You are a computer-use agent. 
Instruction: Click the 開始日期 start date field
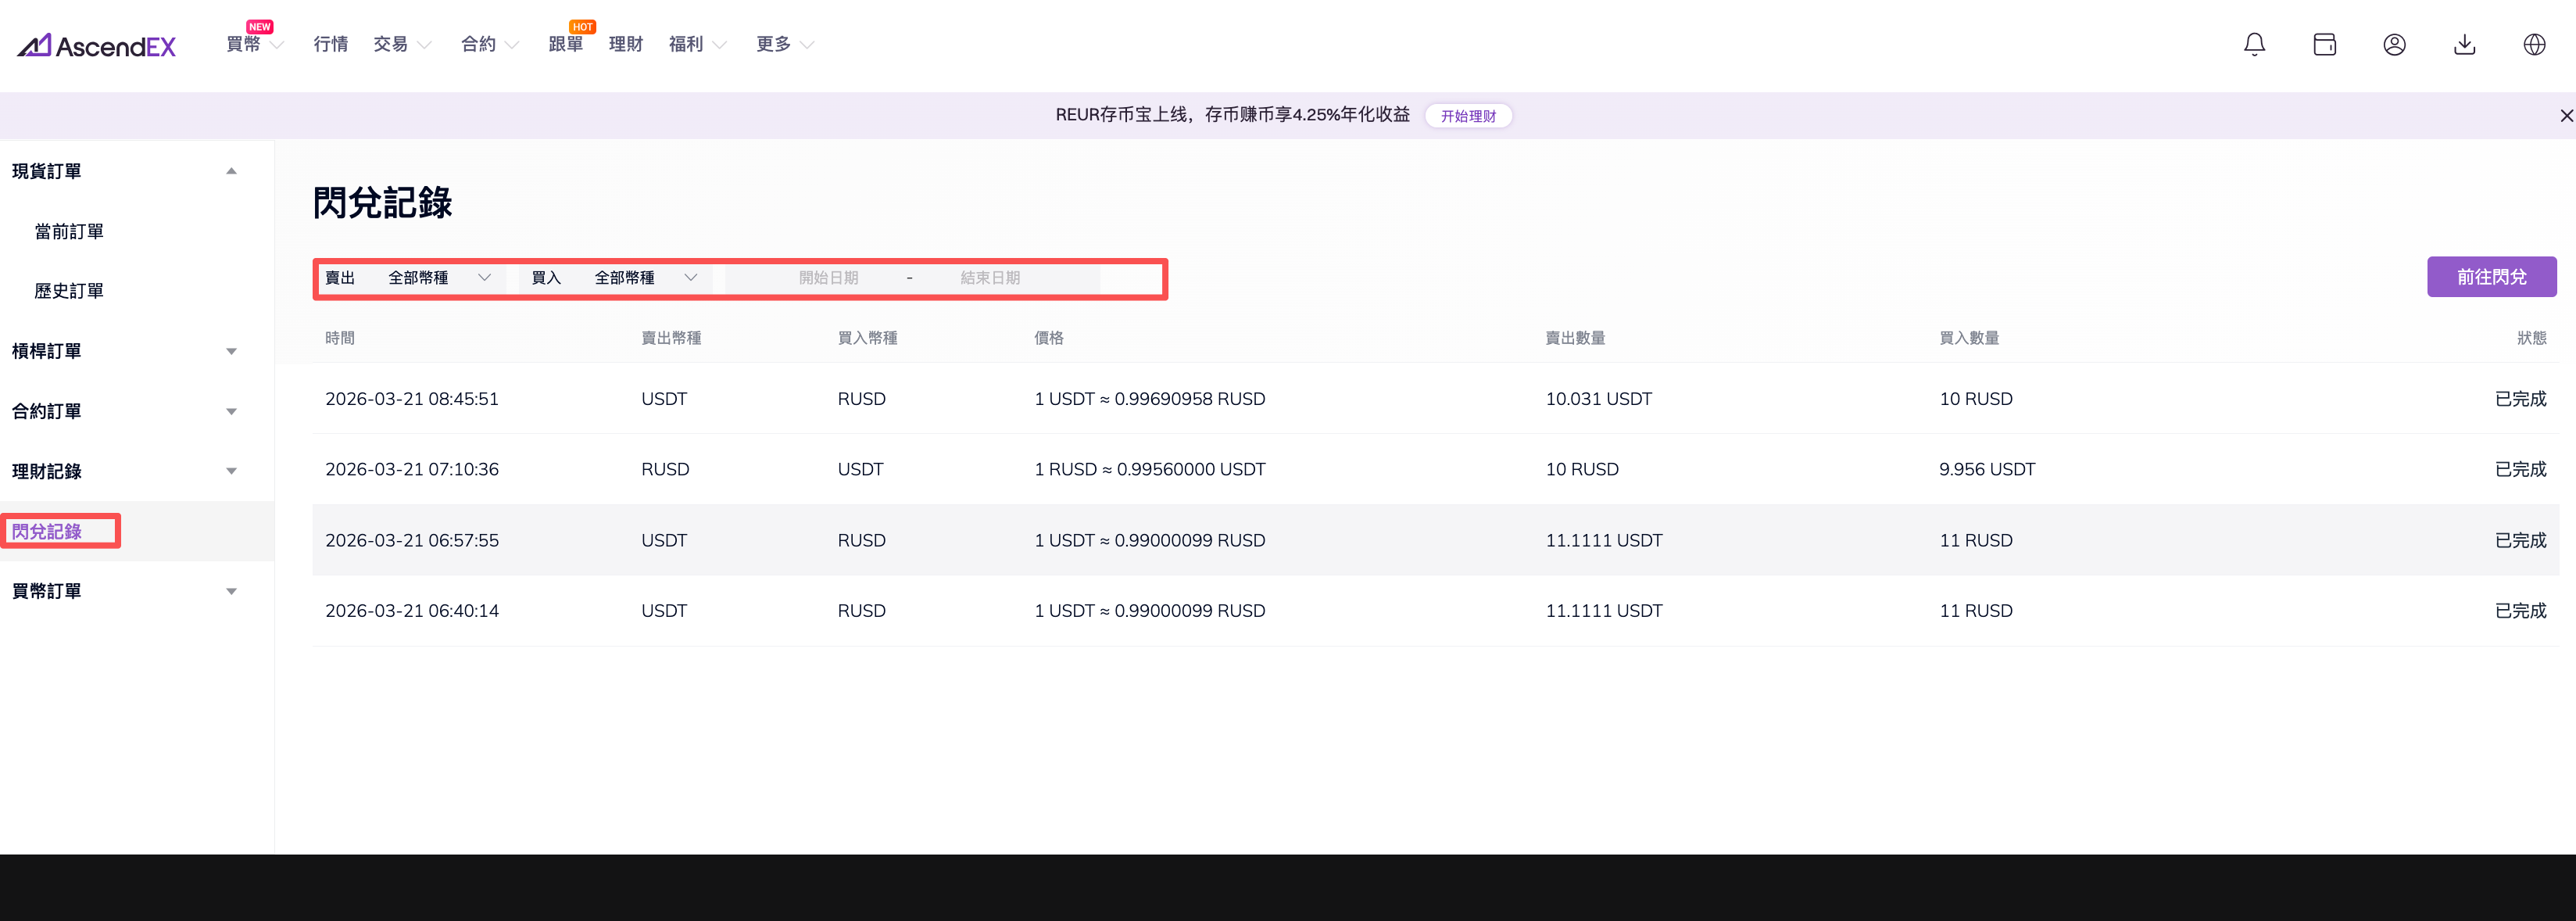pyautogui.click(x=828, y=278)
